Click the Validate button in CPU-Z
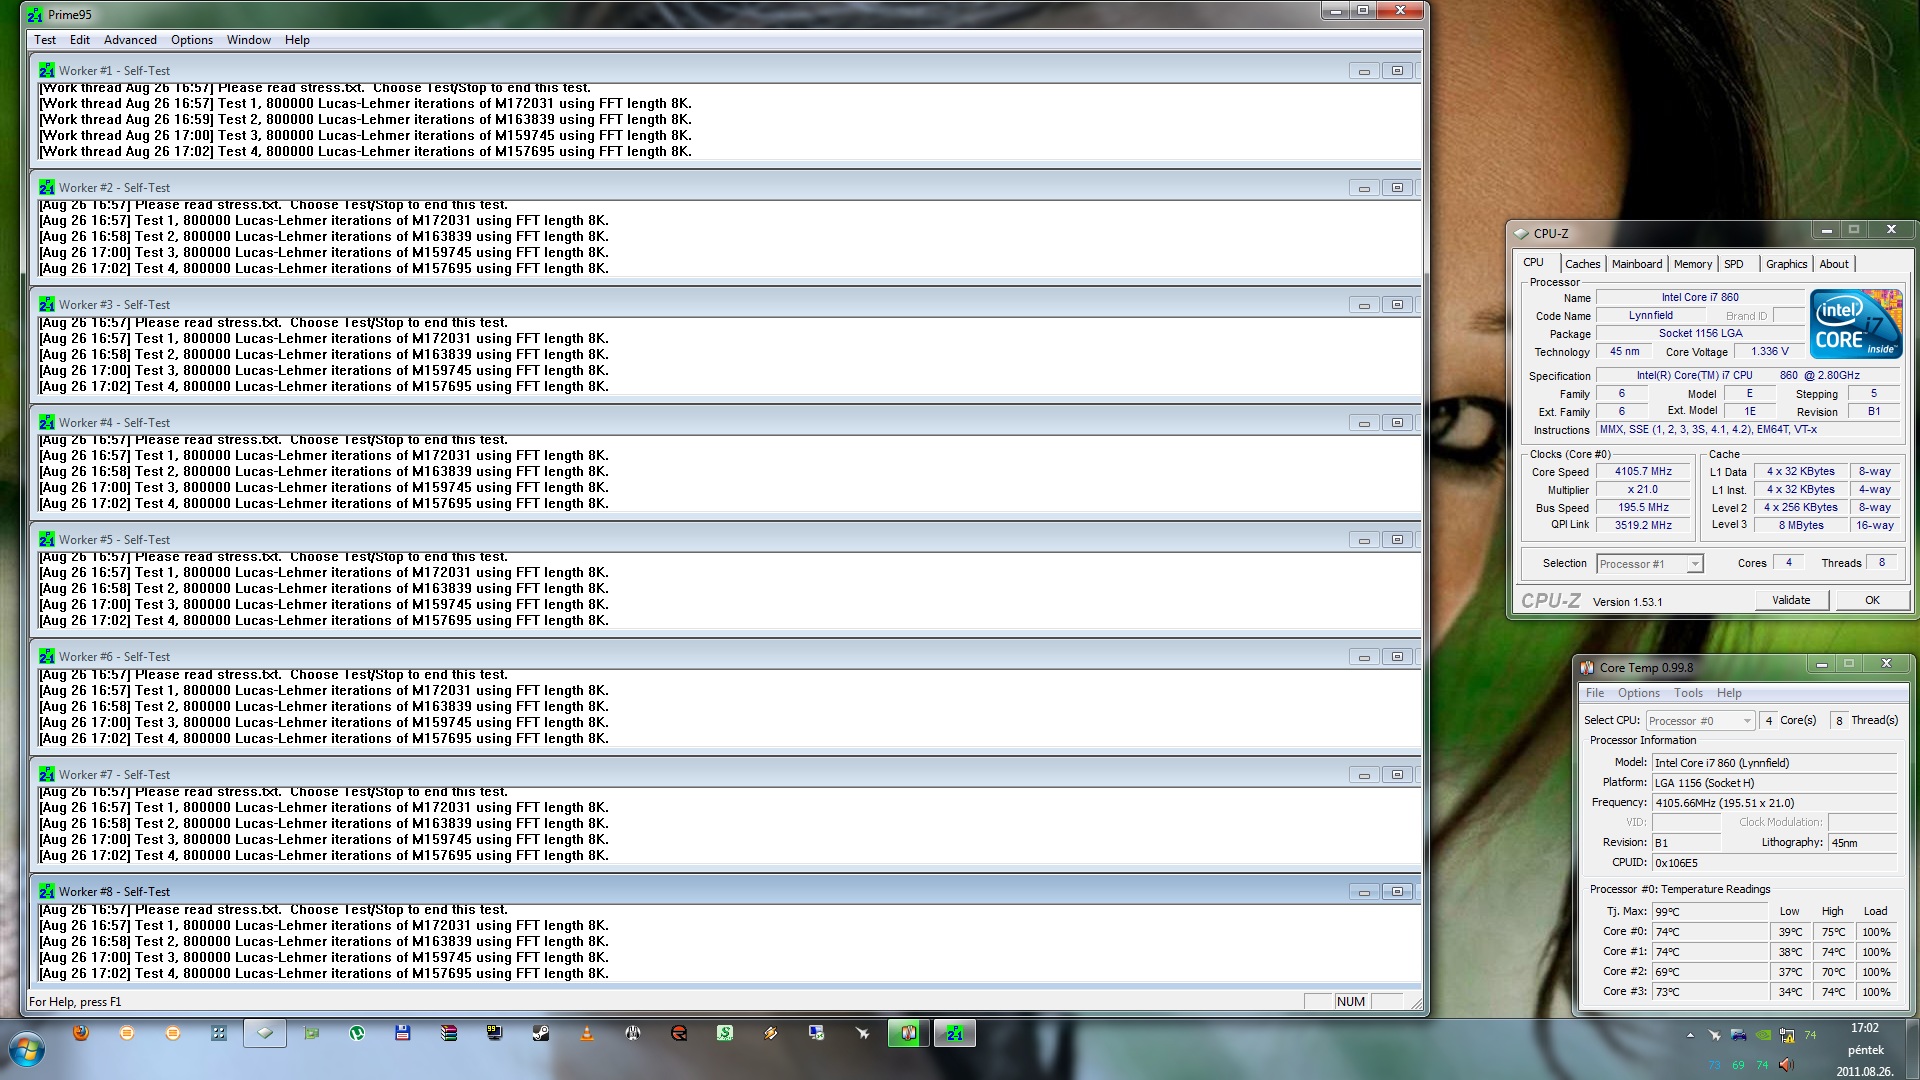This screenshot has width=1920, height=1080. pyautogui.click(x=1791, y=600)
